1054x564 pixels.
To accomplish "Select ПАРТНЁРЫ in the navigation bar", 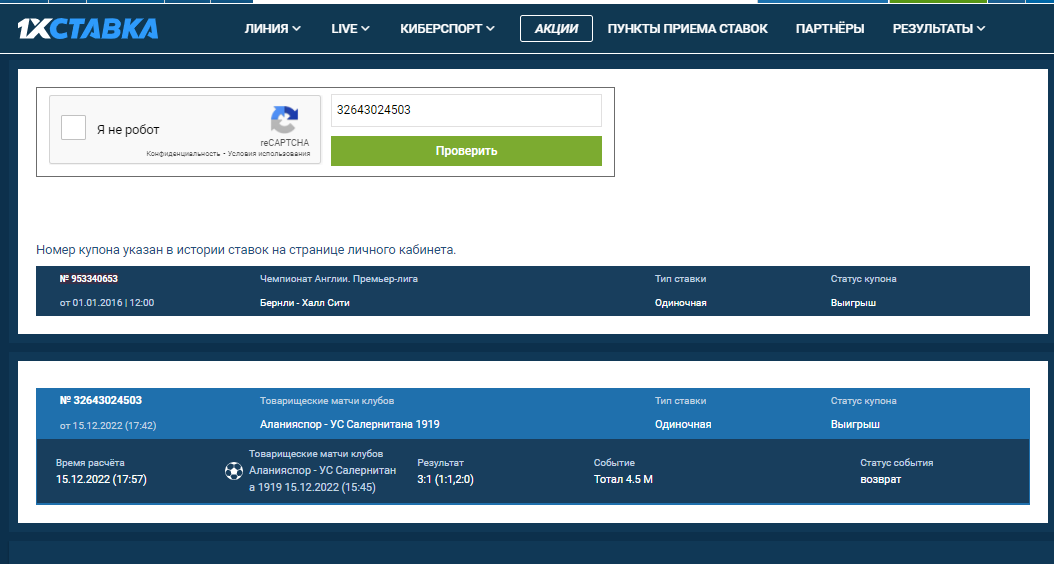I will click(x=830, y=29).
